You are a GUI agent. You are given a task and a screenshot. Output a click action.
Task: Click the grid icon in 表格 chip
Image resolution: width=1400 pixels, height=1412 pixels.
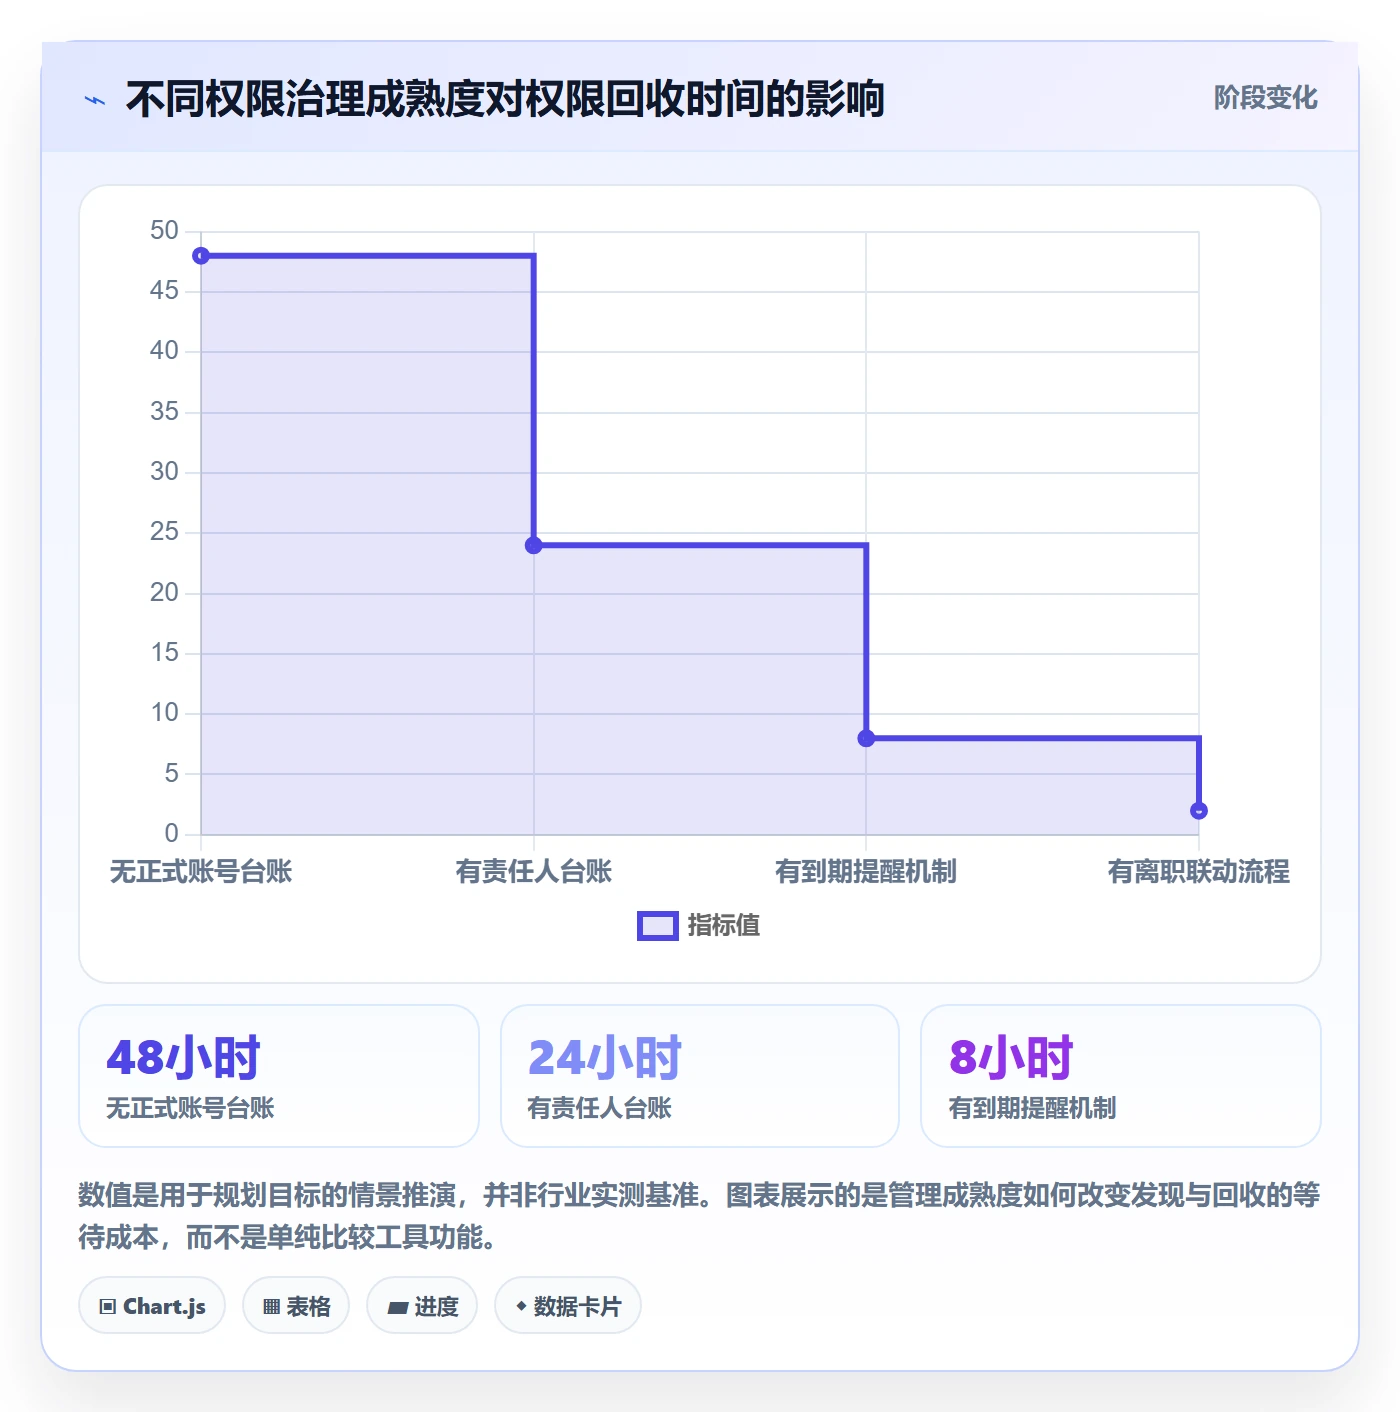point(271,1307)
